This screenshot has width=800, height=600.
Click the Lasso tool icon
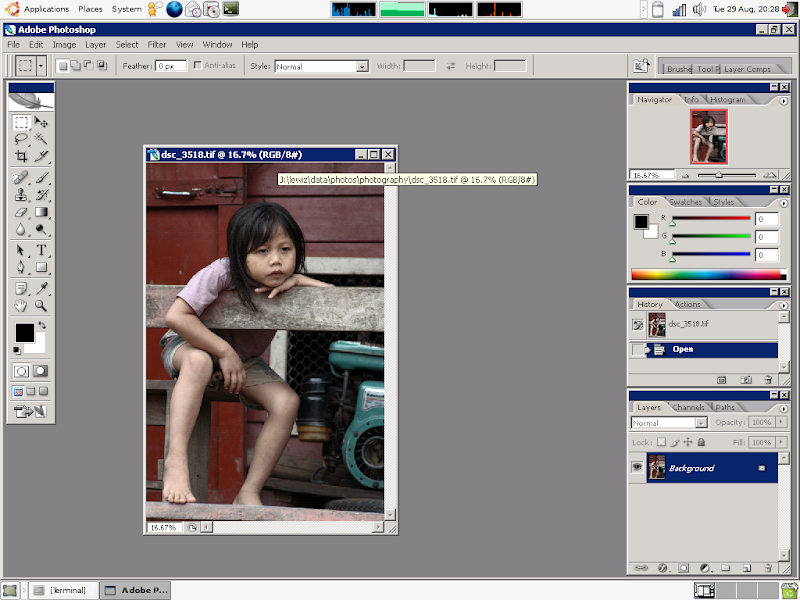coord(21,139)
